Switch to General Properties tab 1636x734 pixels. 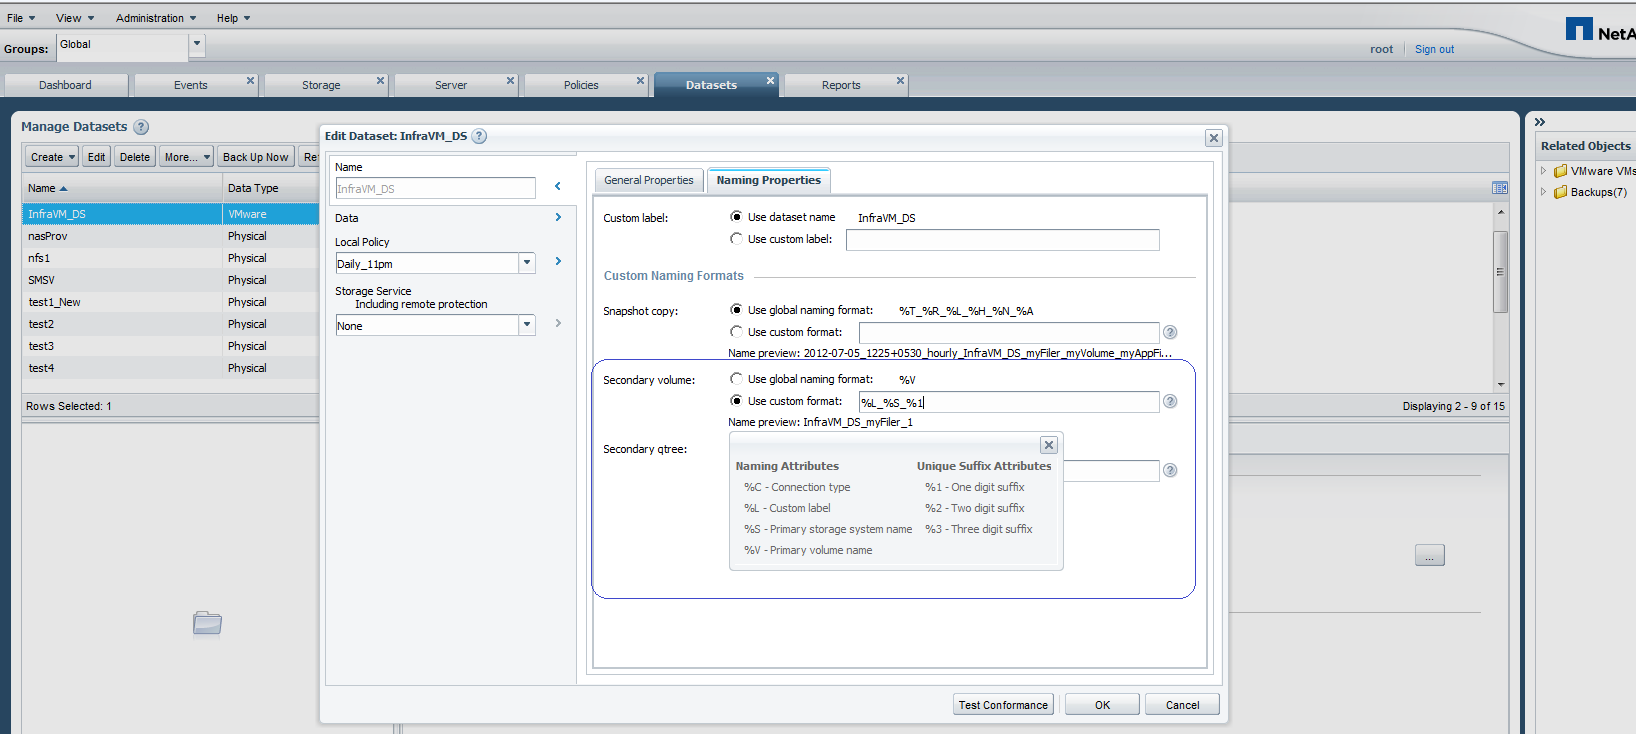(648, 180)
